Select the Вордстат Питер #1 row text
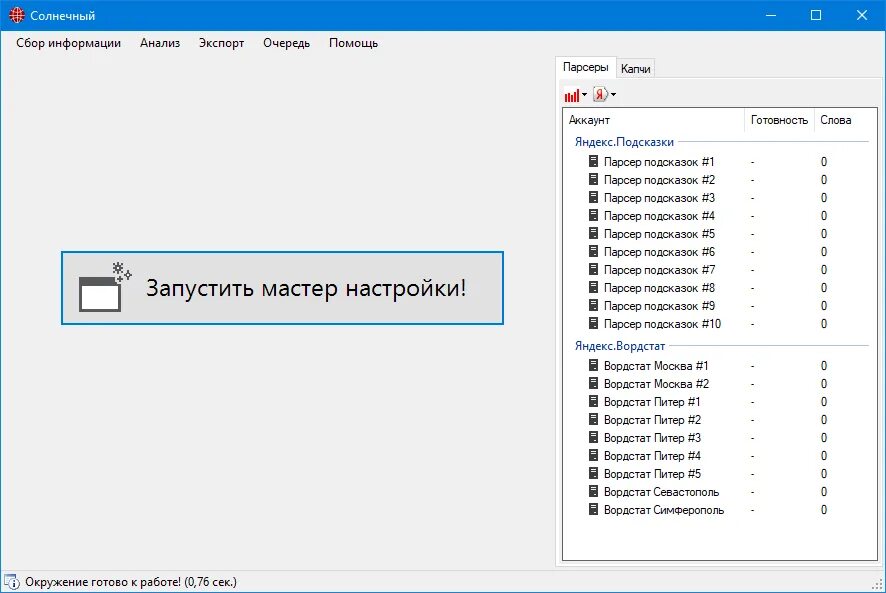 [652, 402]
